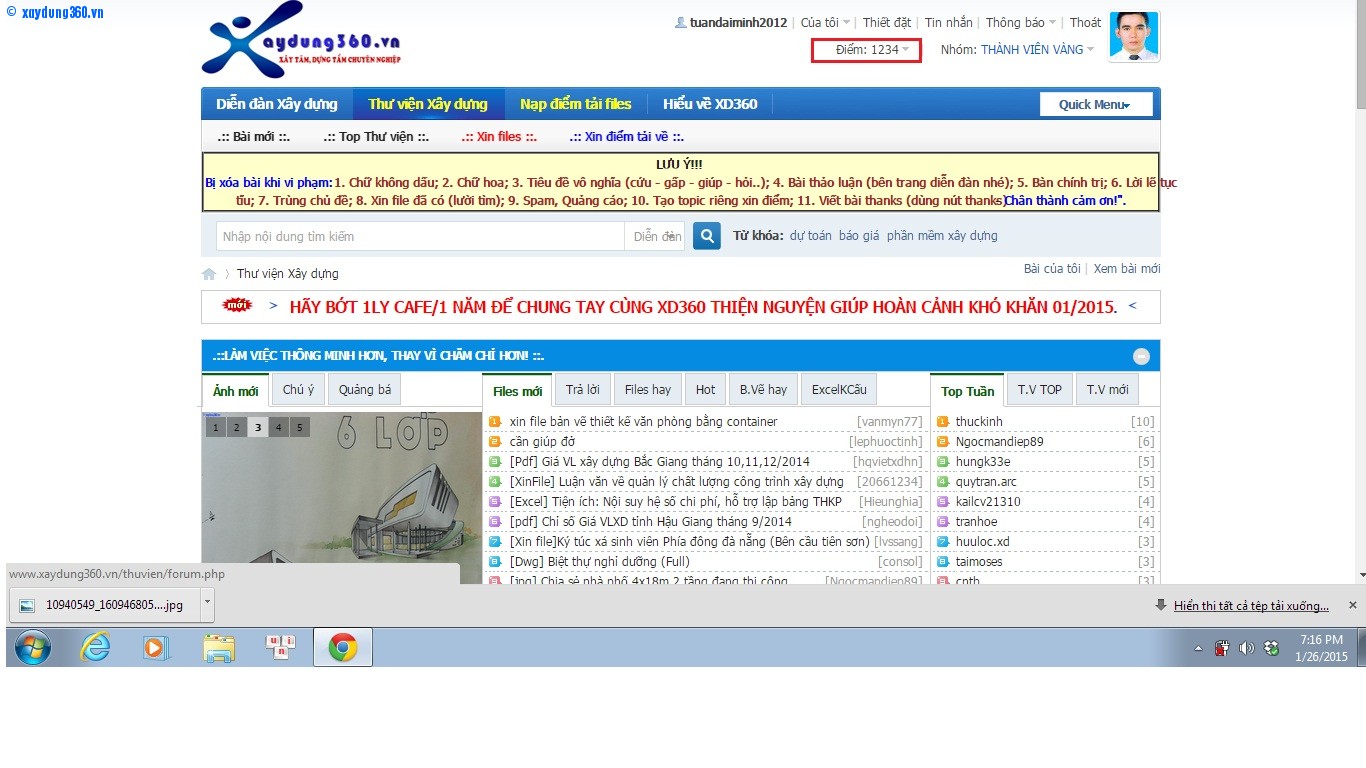Open the 'Điểm: 1234' dropdown
1366x768 pixels.
(x=873, y=49)
